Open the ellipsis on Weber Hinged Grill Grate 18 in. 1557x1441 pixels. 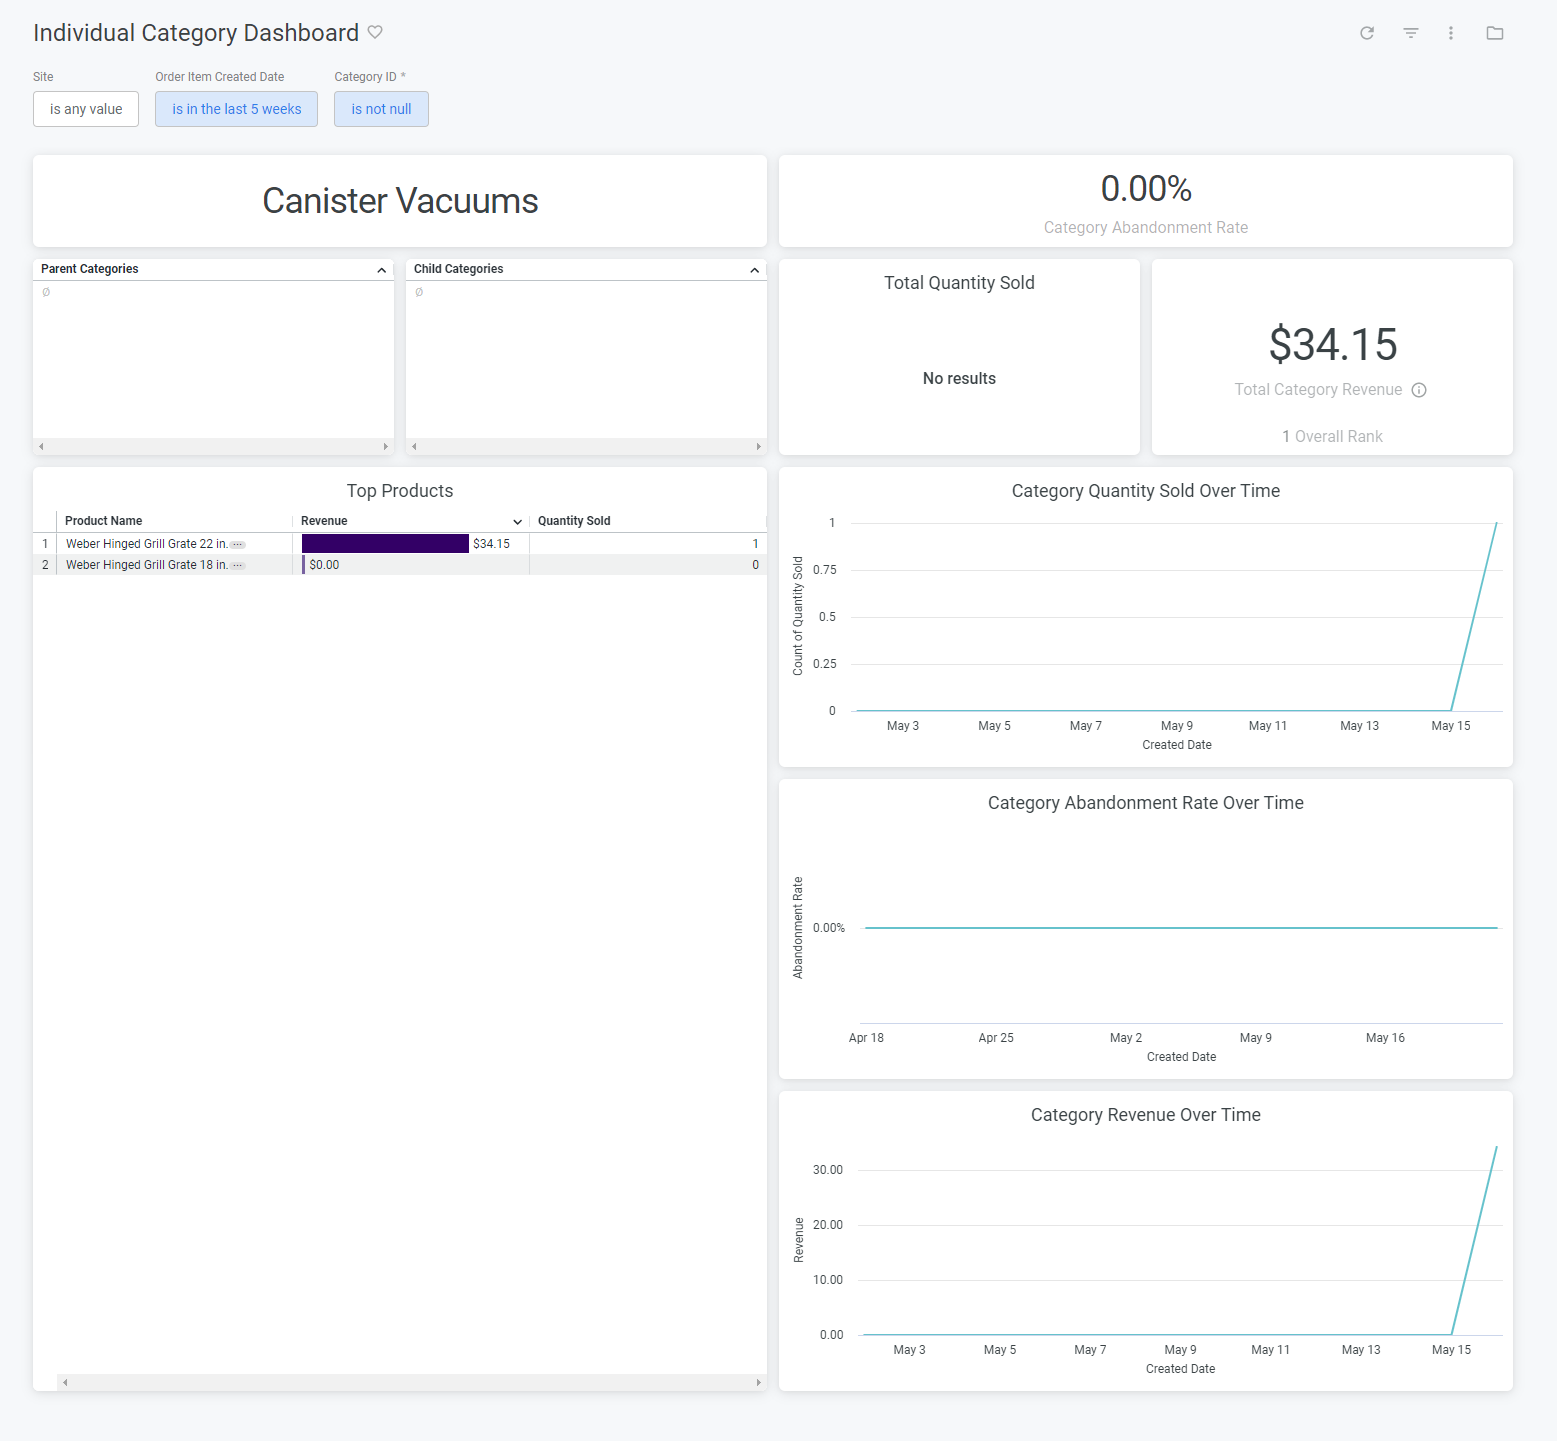pyautogui.click(x=237, y=565)
